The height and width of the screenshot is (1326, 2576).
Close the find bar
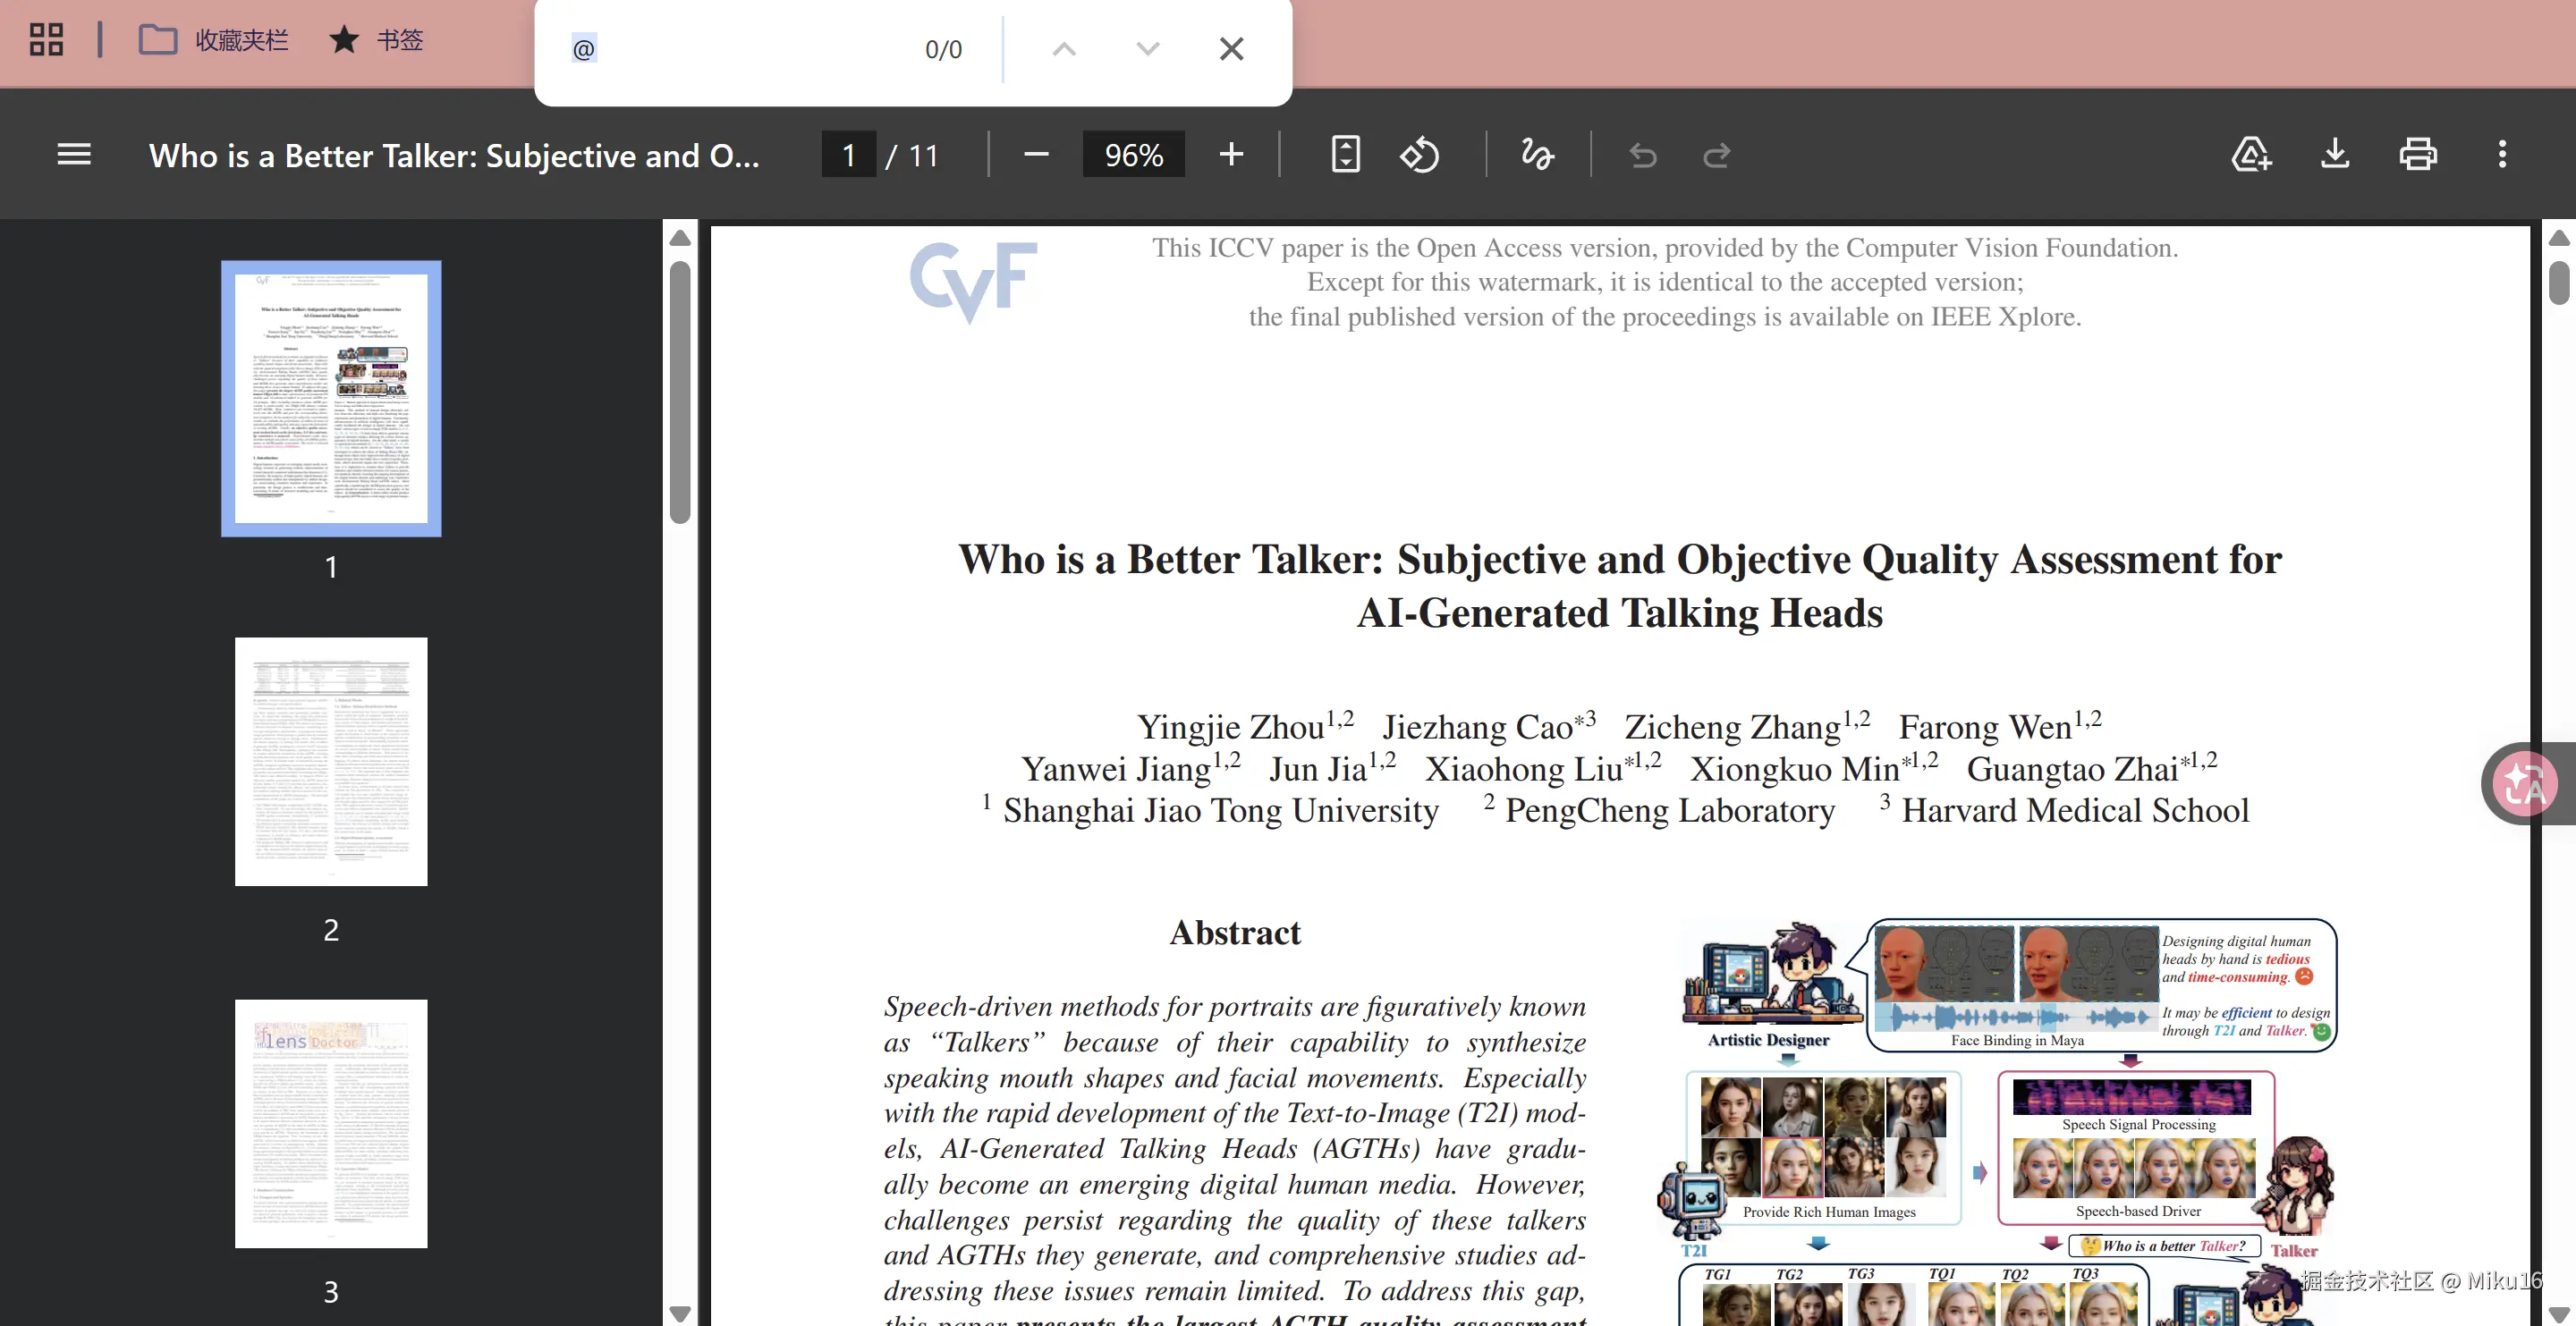coord(1231,49)
